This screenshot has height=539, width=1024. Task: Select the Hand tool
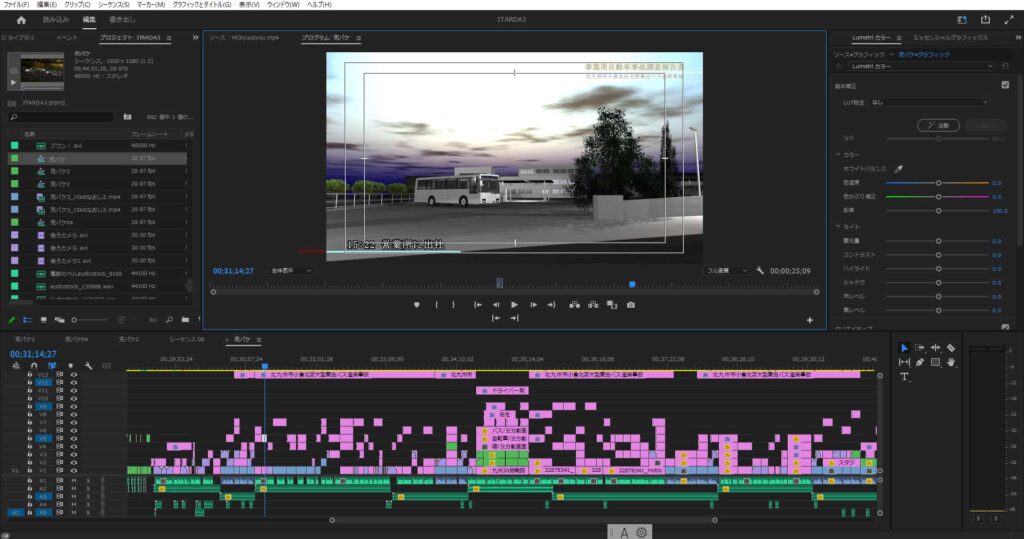tap(951, 362)
